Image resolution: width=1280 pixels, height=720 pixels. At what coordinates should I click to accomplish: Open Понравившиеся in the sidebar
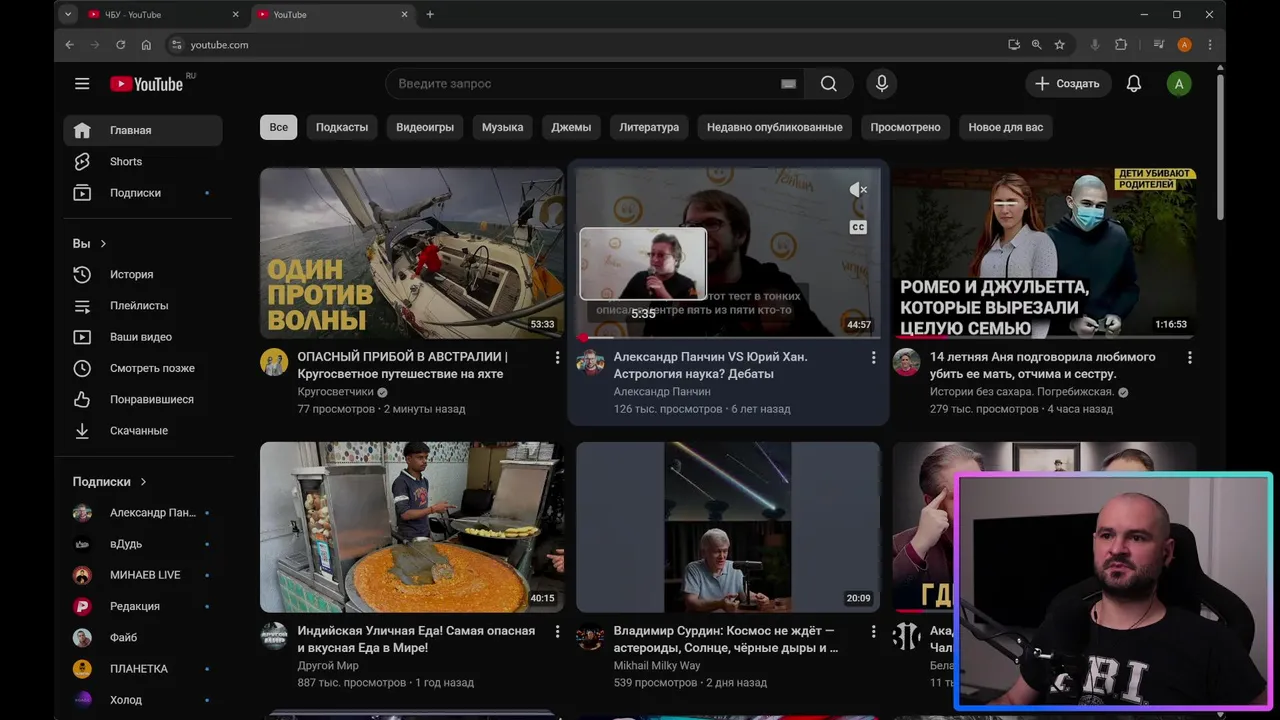point(143,400)
